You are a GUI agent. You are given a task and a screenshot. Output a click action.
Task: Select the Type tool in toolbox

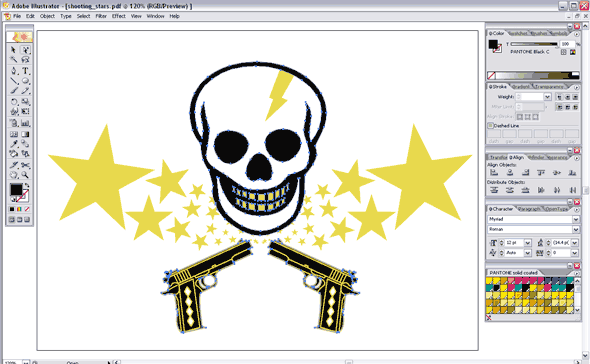click(25, 70)
